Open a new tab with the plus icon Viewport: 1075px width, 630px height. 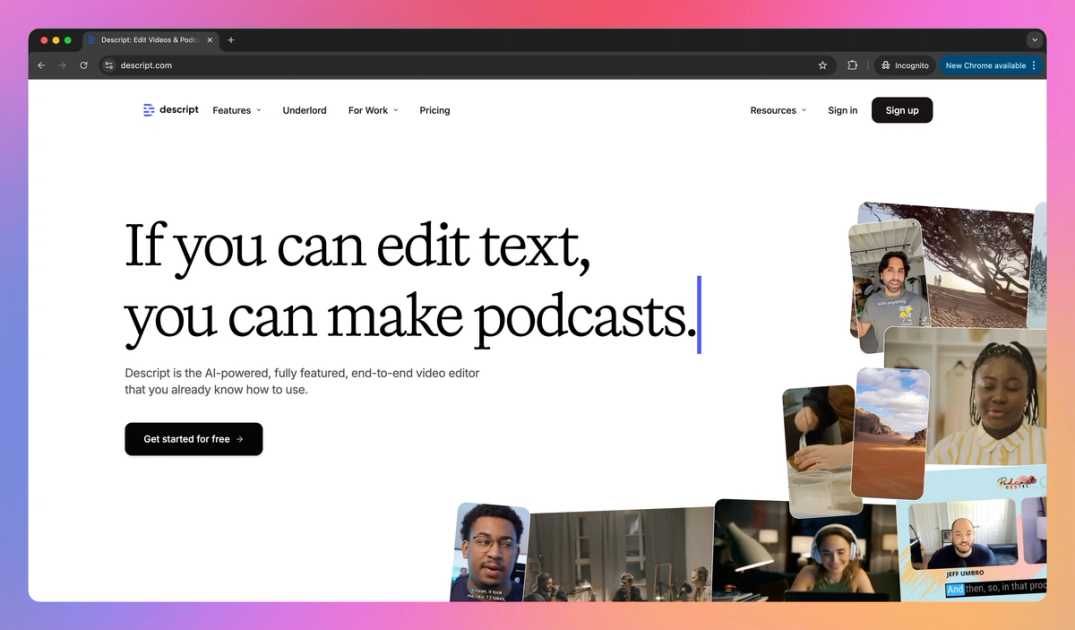coord(230,40)
